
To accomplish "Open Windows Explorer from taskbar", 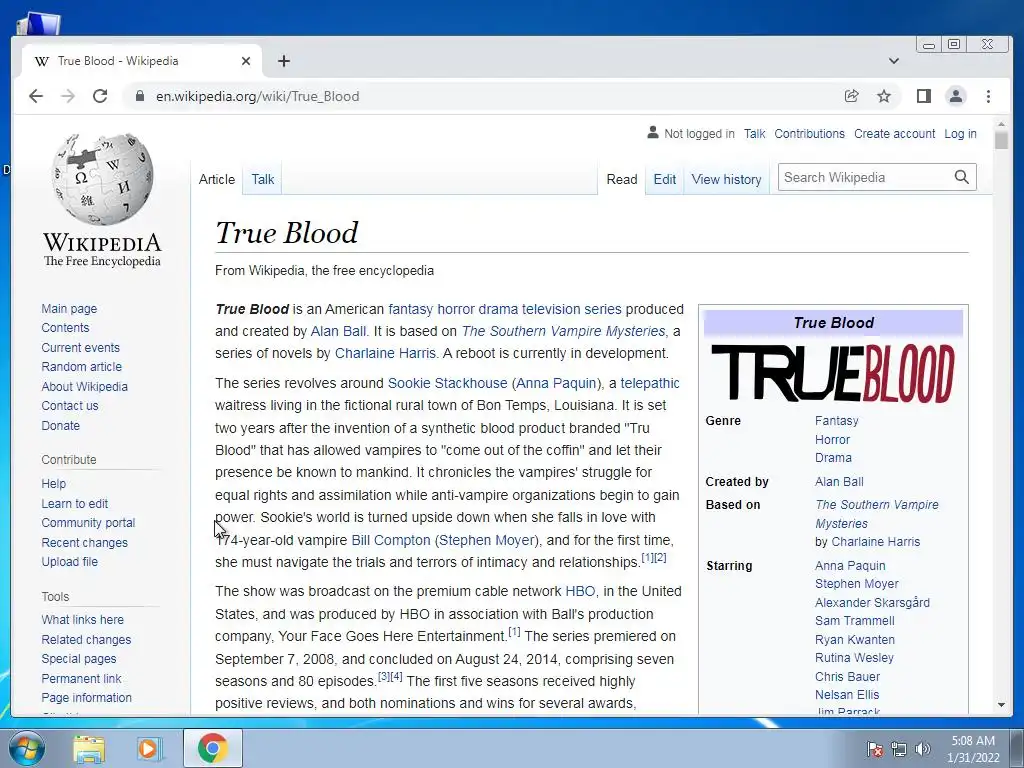I will click(x=89, y=748).
